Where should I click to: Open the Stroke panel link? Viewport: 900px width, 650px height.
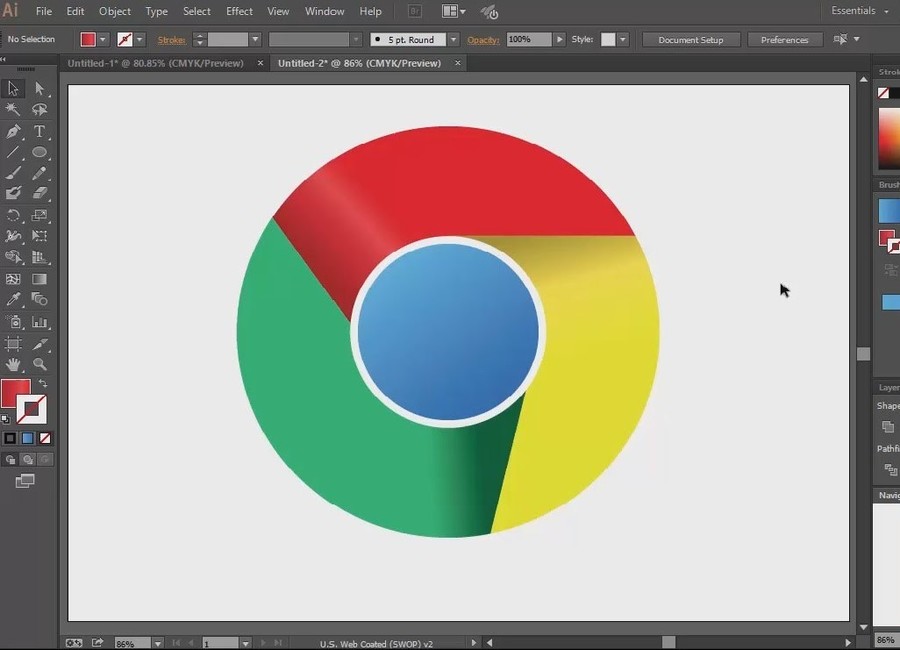[x=172, y=40]
